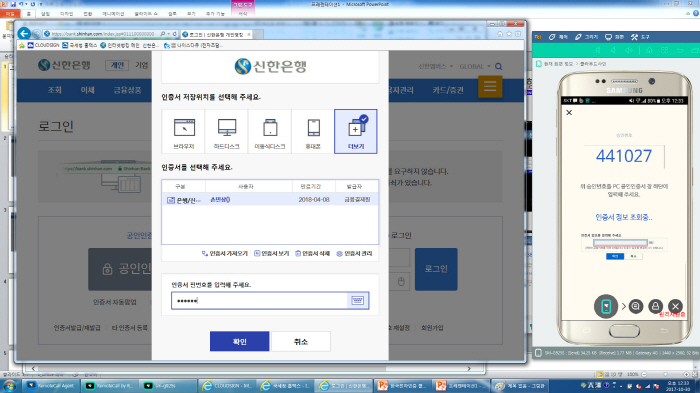Open the virtual keyboard icon in password field
The image size is (700, 393).
358,301
